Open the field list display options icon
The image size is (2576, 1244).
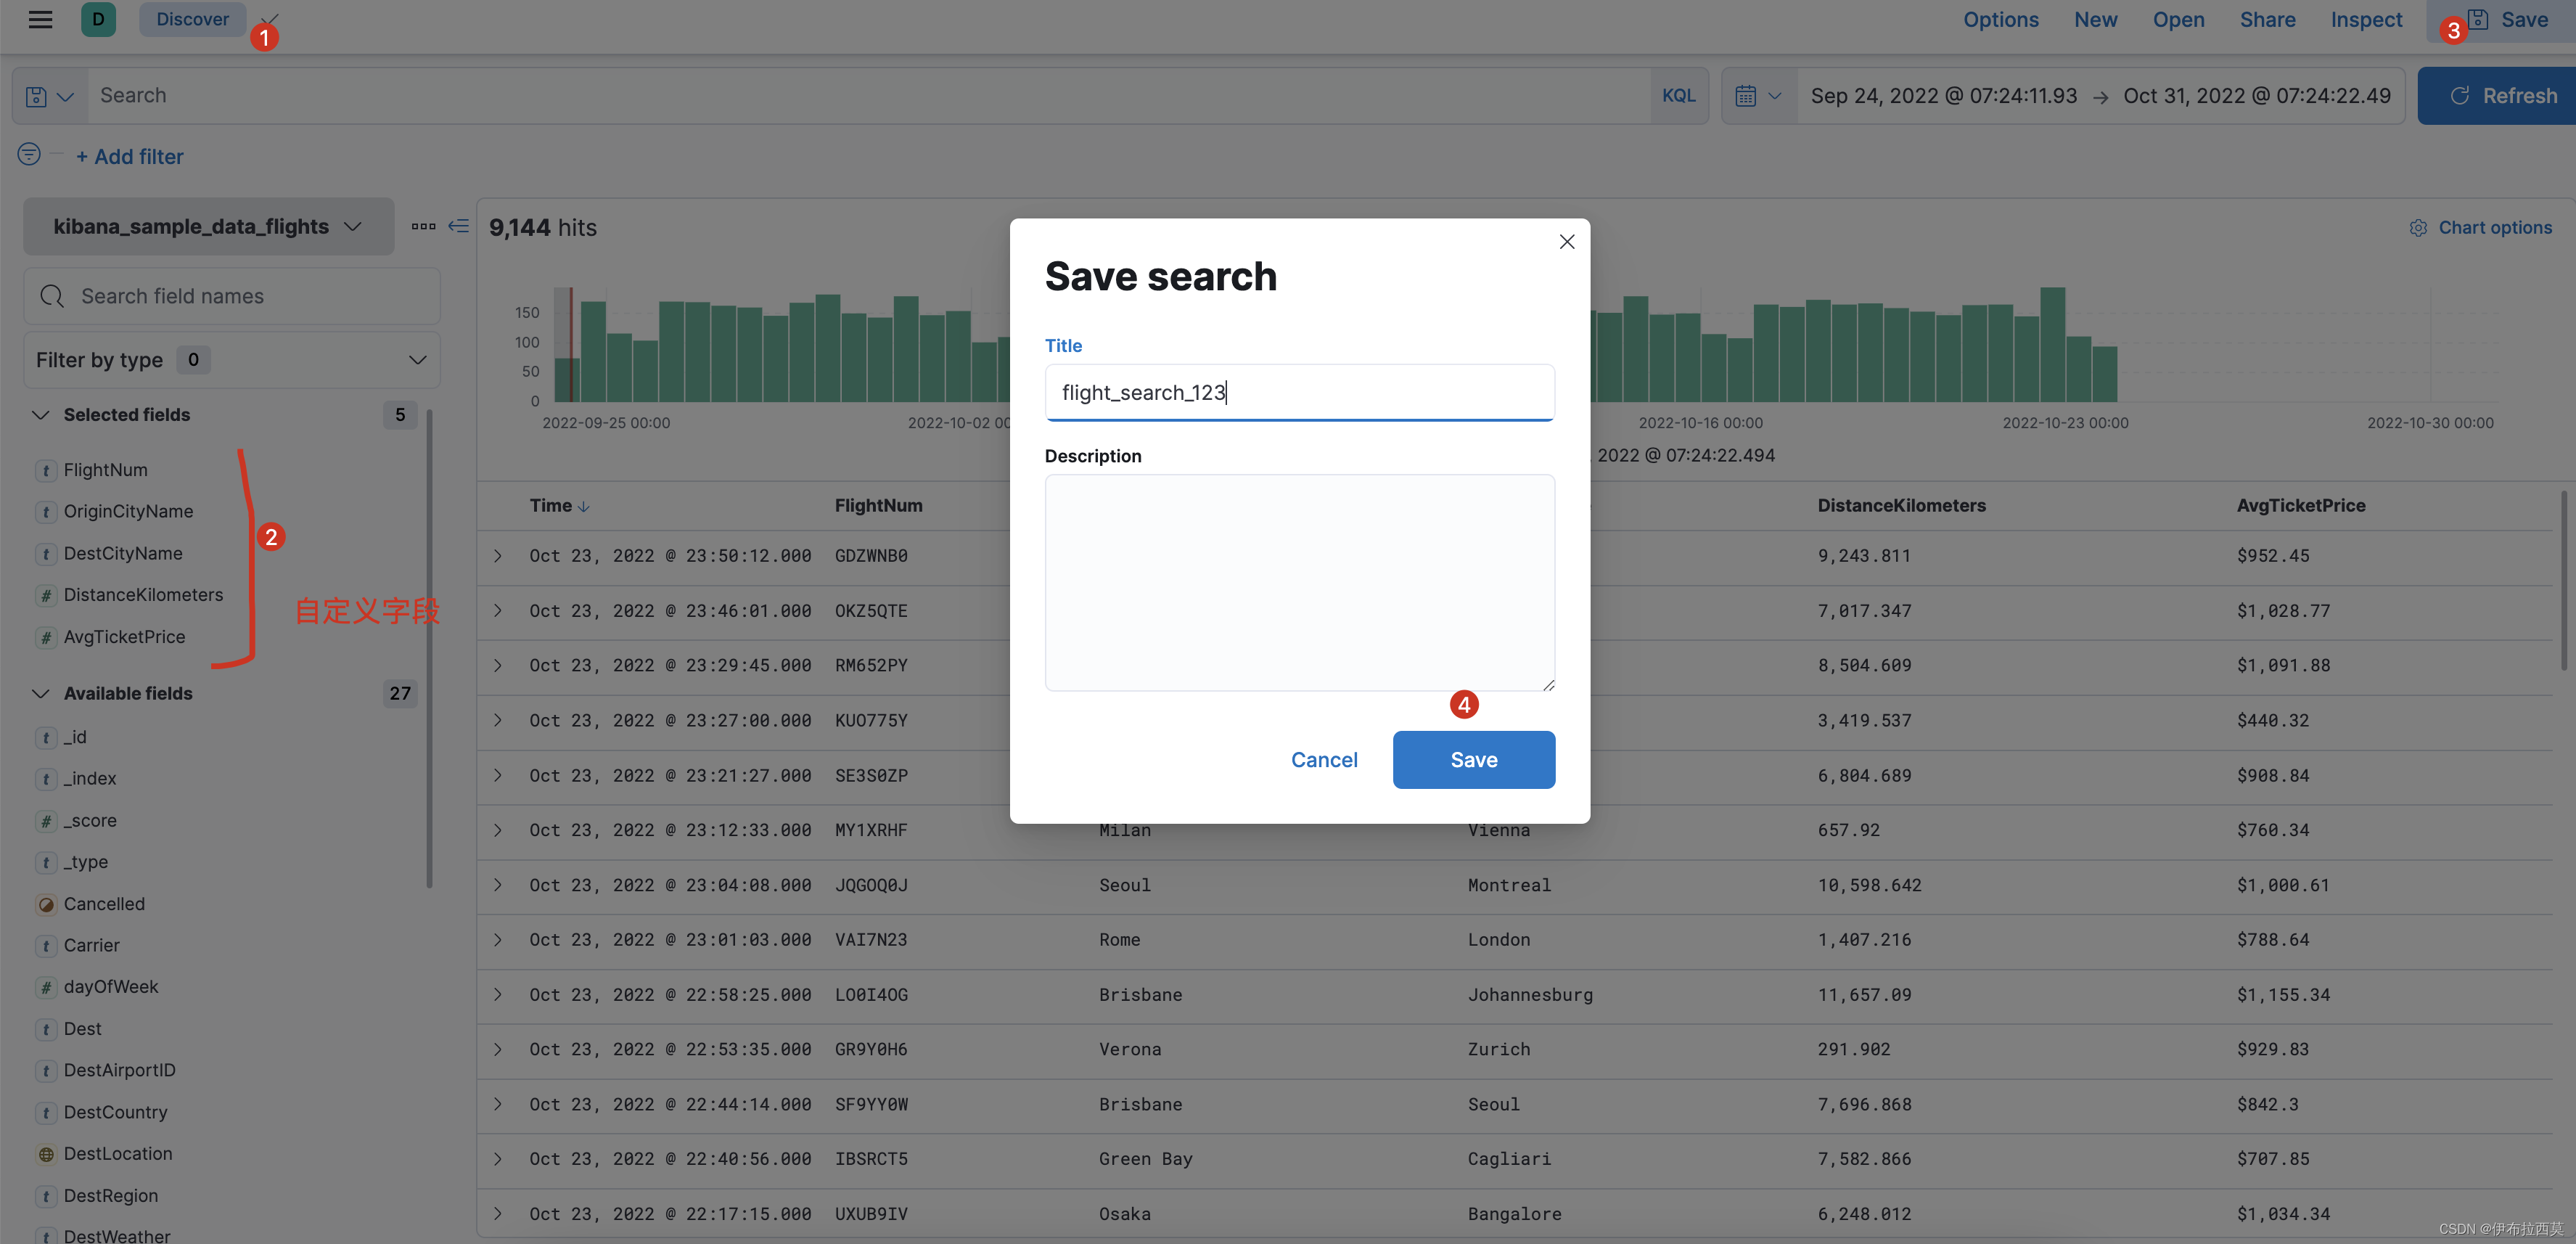[x=424, y=226]
